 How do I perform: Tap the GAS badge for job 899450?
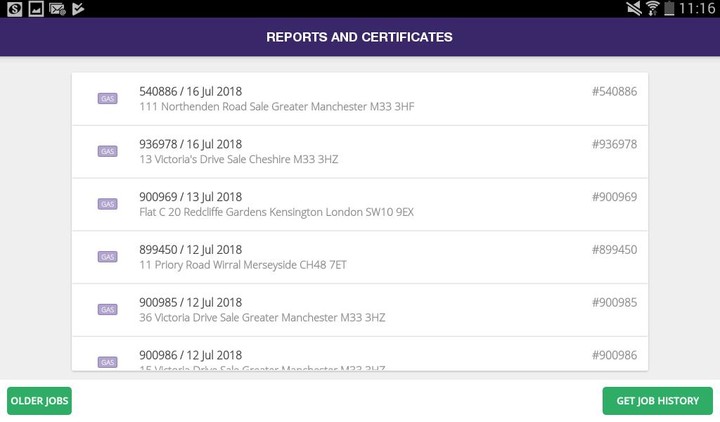click(x=107, y=257)
